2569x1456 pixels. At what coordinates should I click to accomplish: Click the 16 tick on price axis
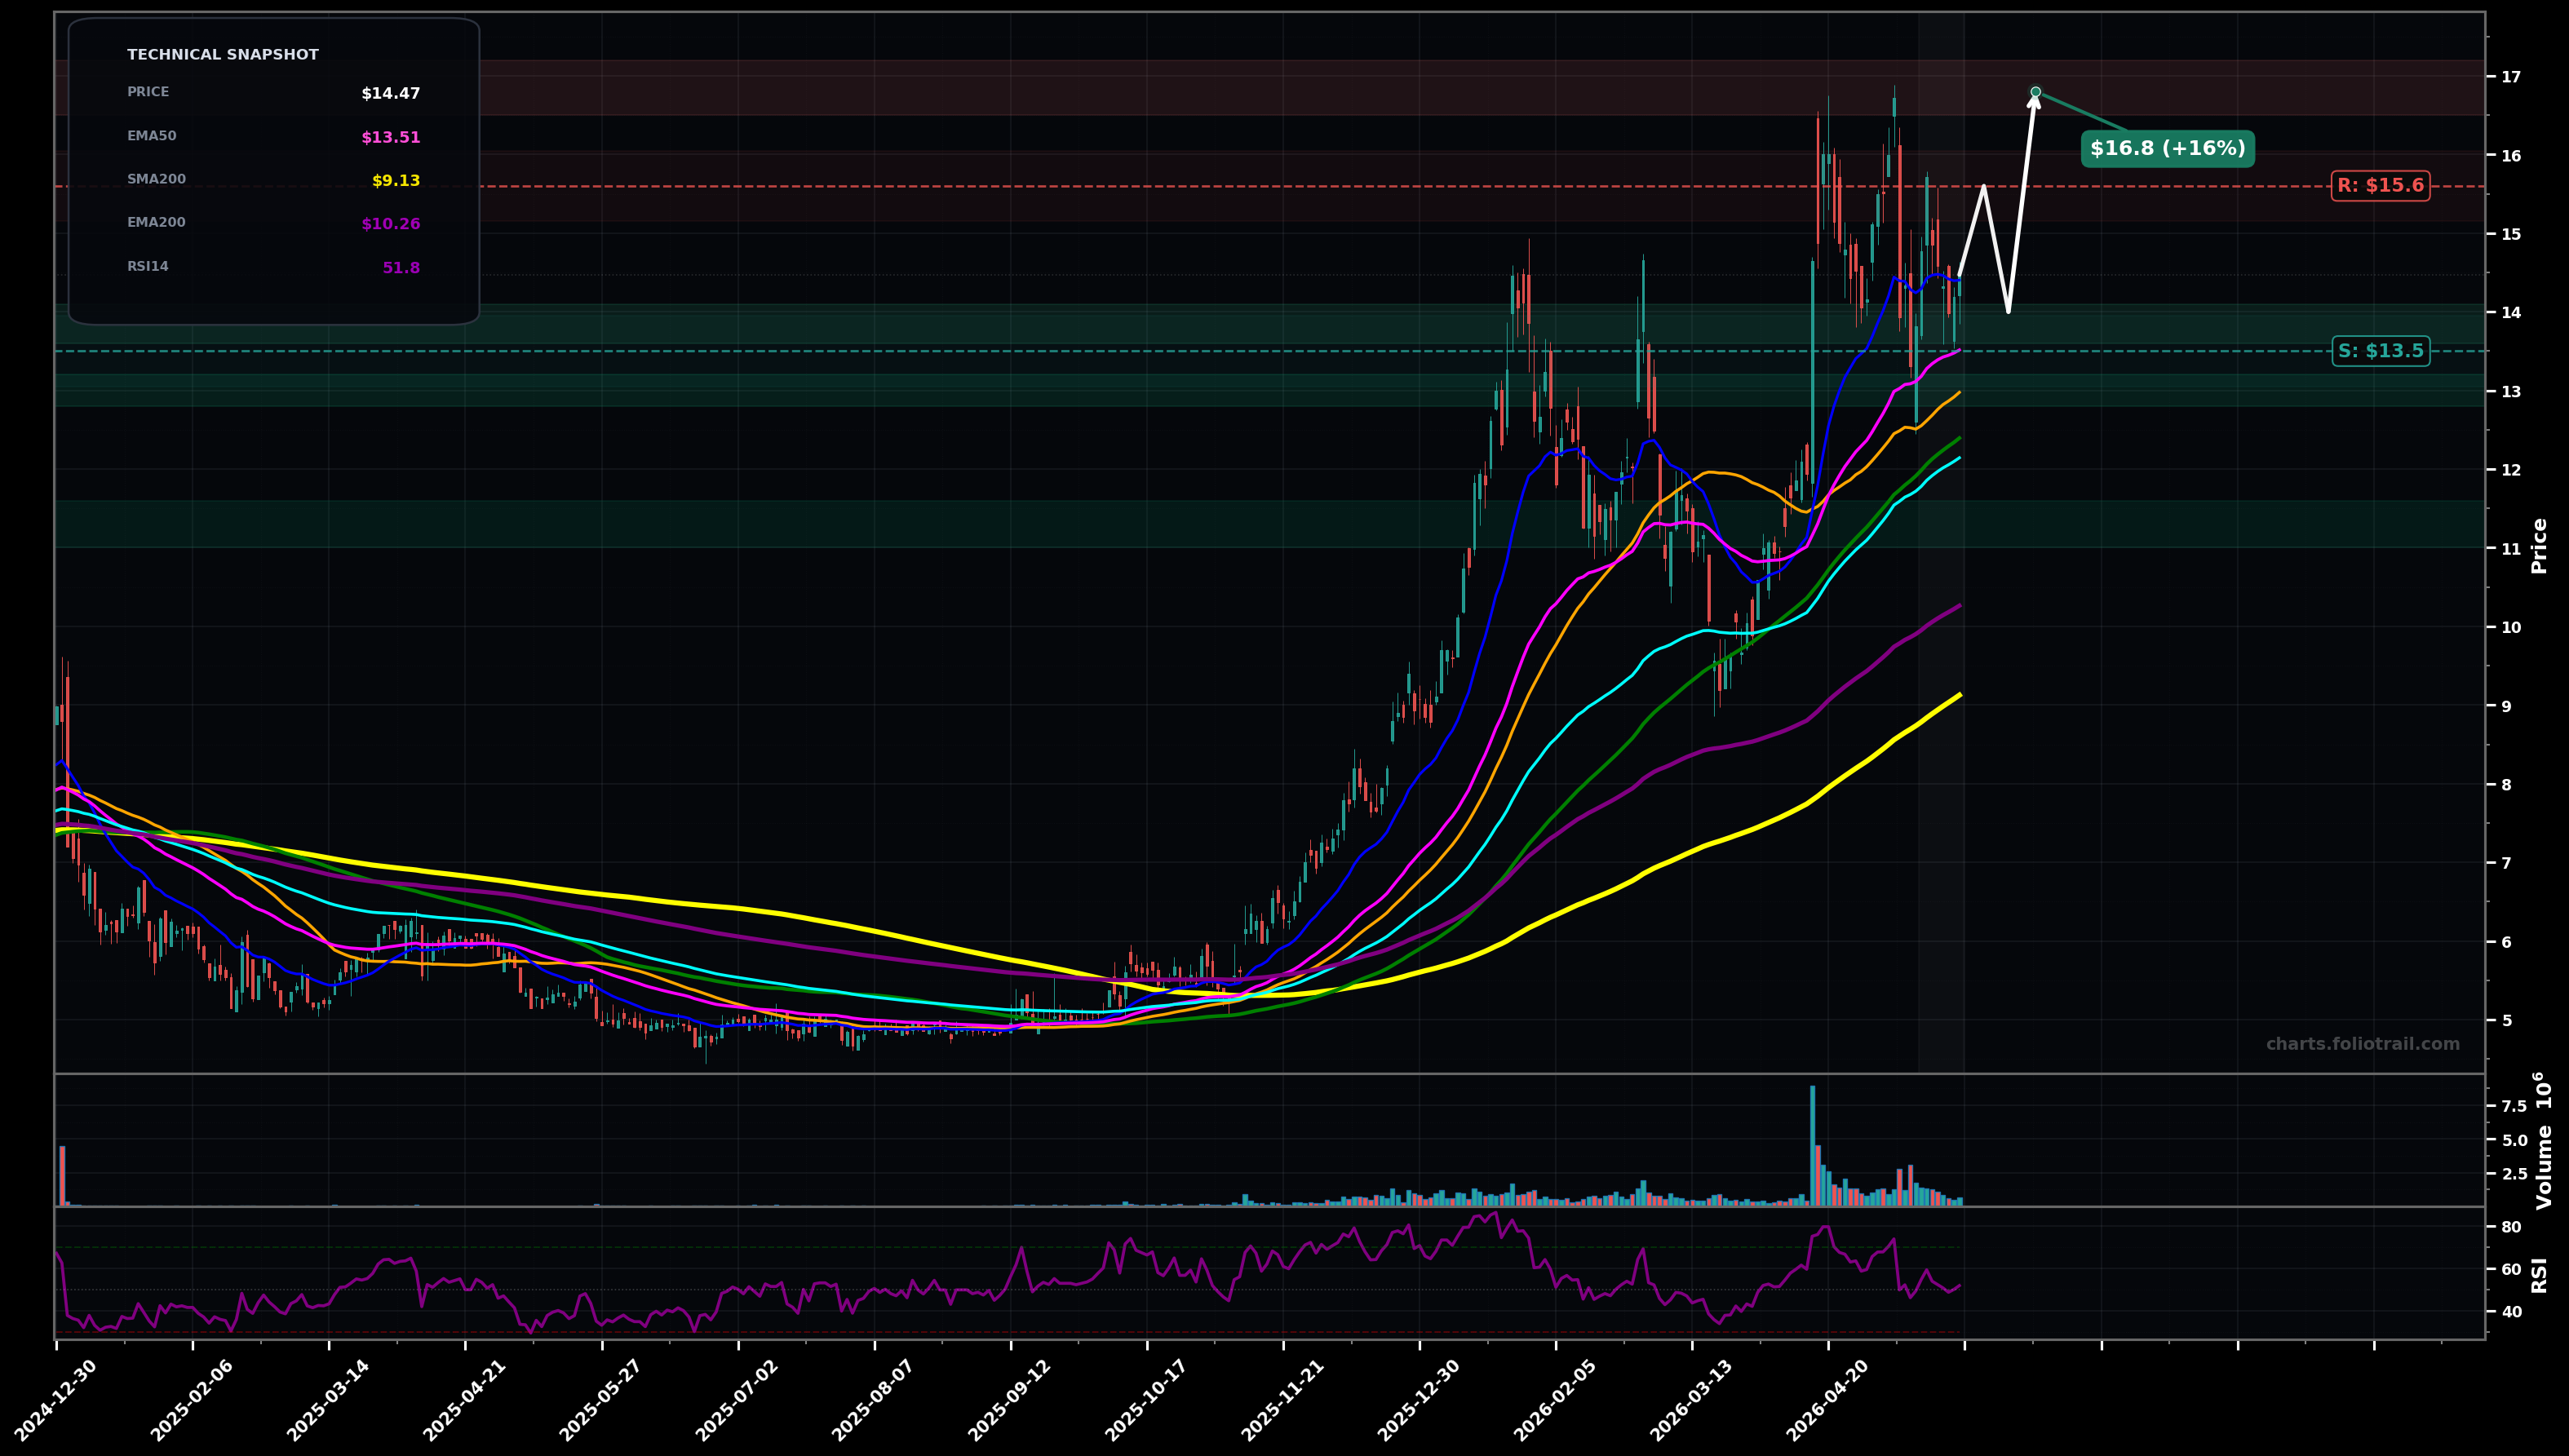click(2511, 156)
